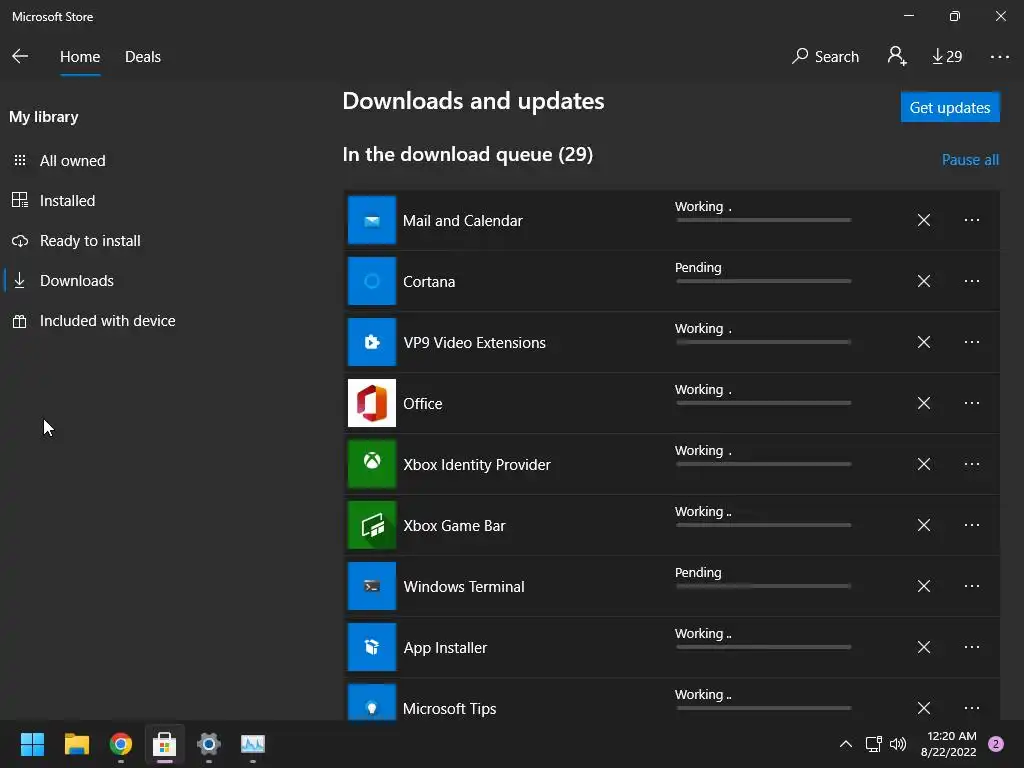Show hidden system tray icons
The image size is (1024, 768).
click(846, 744)
